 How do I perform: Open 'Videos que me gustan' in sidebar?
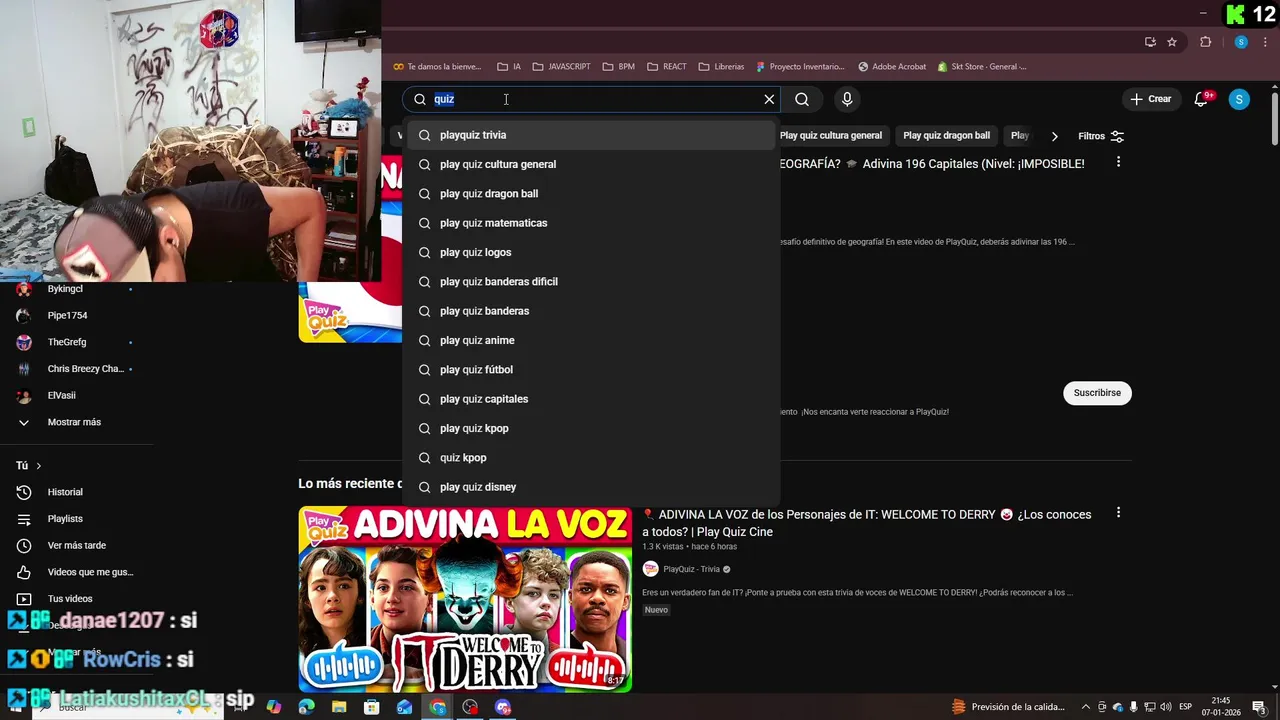pos(76,572)
